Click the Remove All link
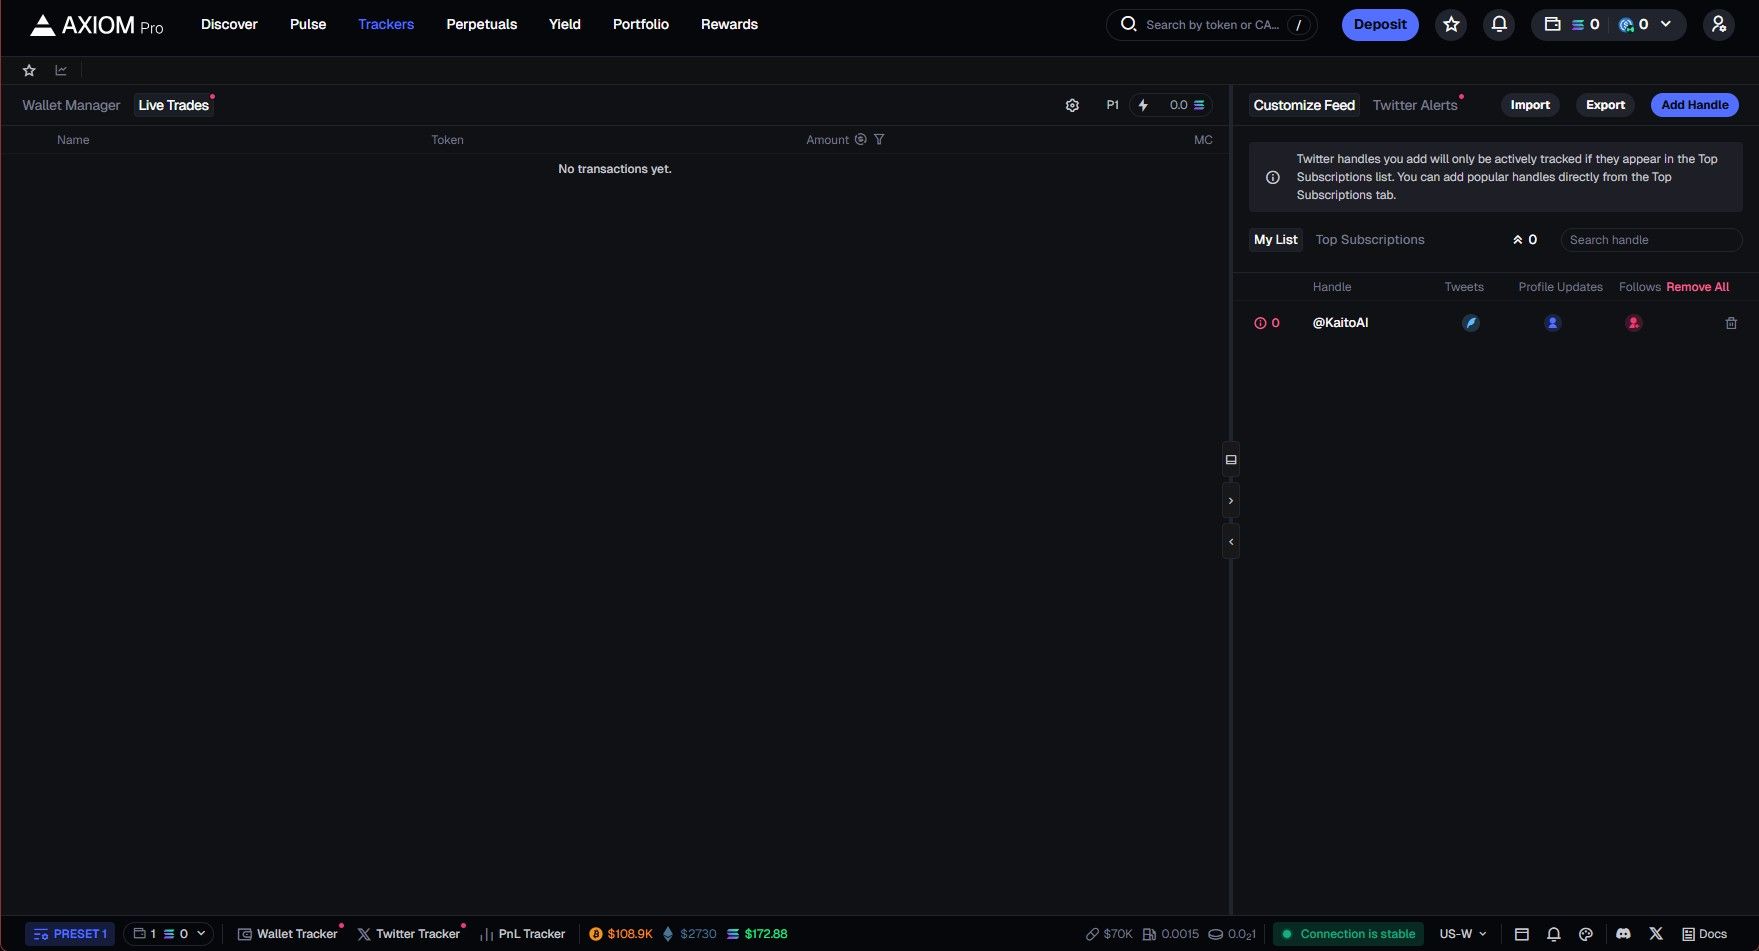The height and width of the screenshot is (951, 1759). pos(1697,287)
